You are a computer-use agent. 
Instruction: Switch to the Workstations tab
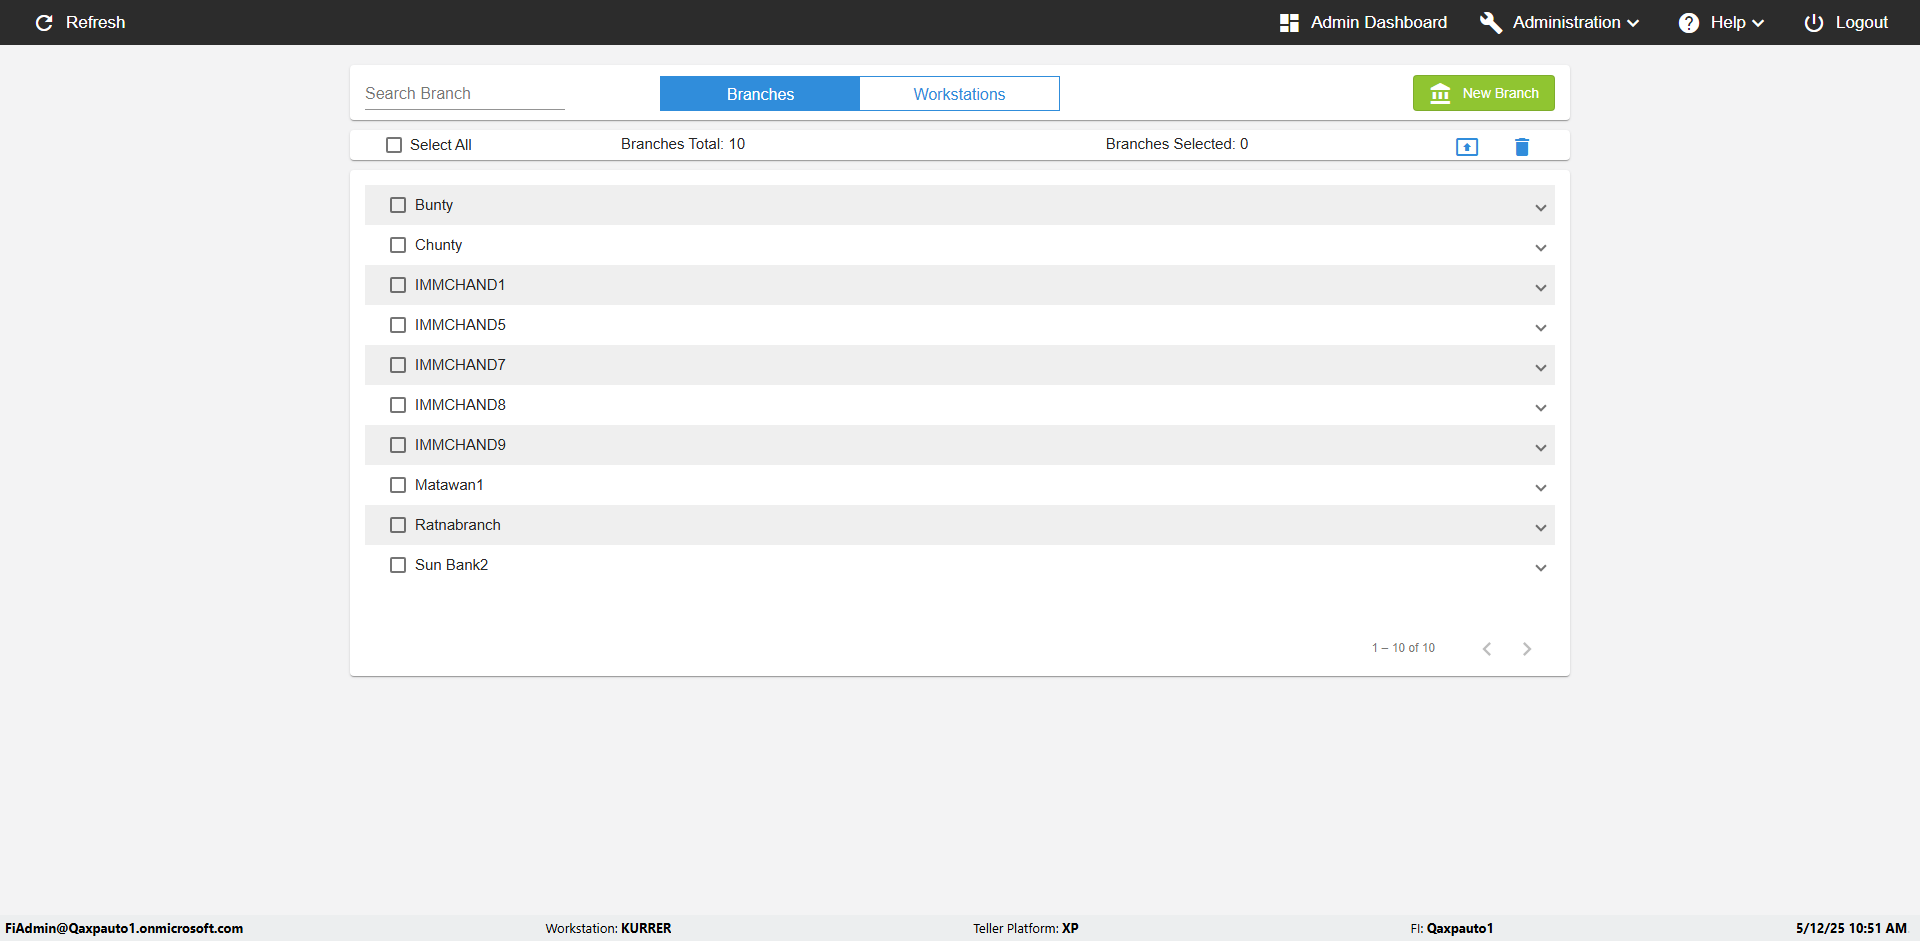click(960, 94)
